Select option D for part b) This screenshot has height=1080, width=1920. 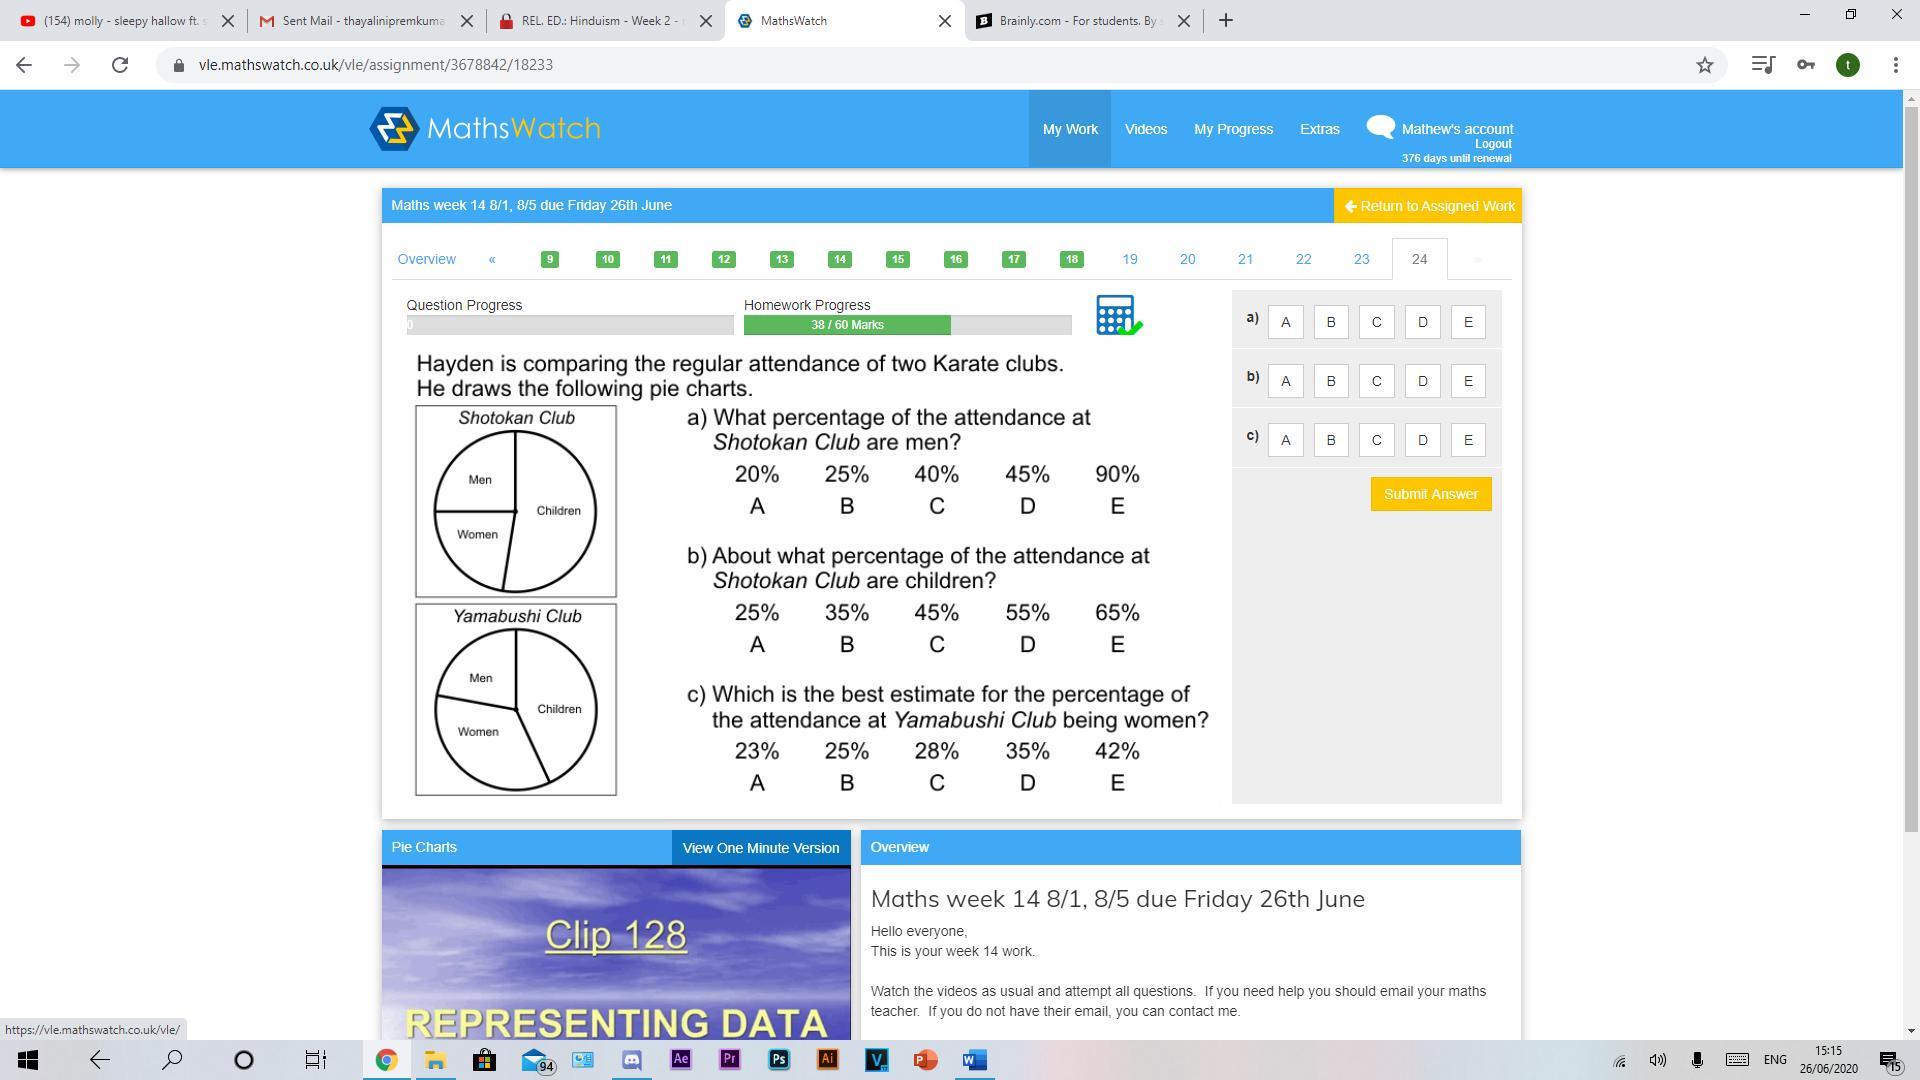(x=1422, y=381)
